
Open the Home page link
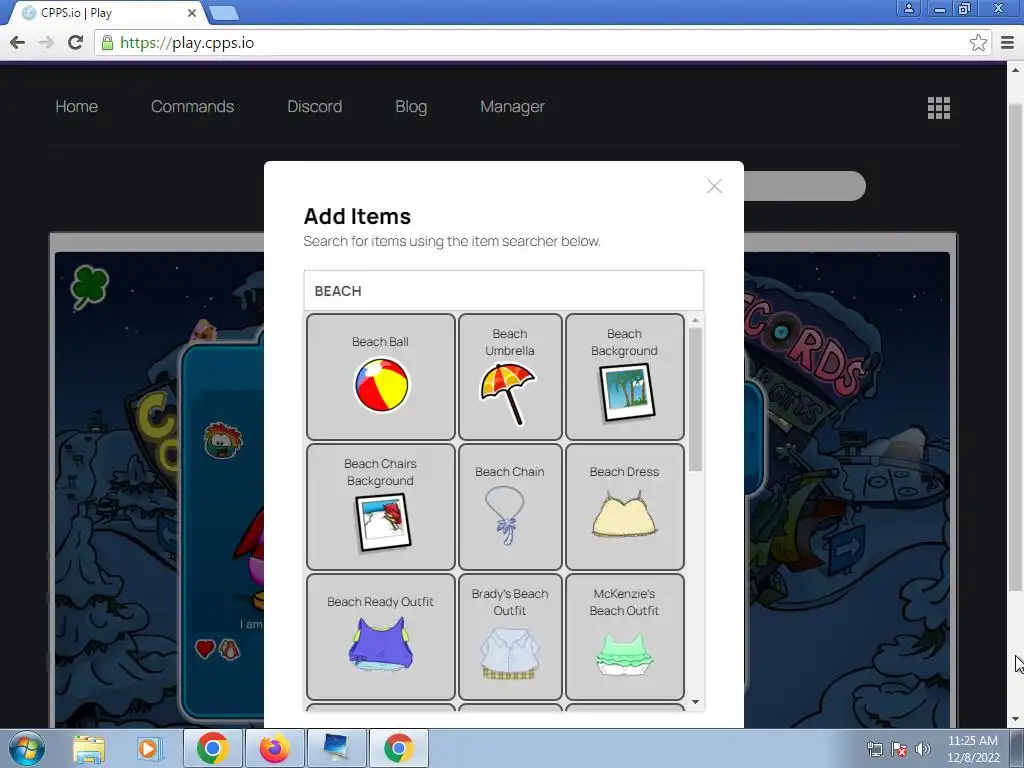[x=76, y=106]
